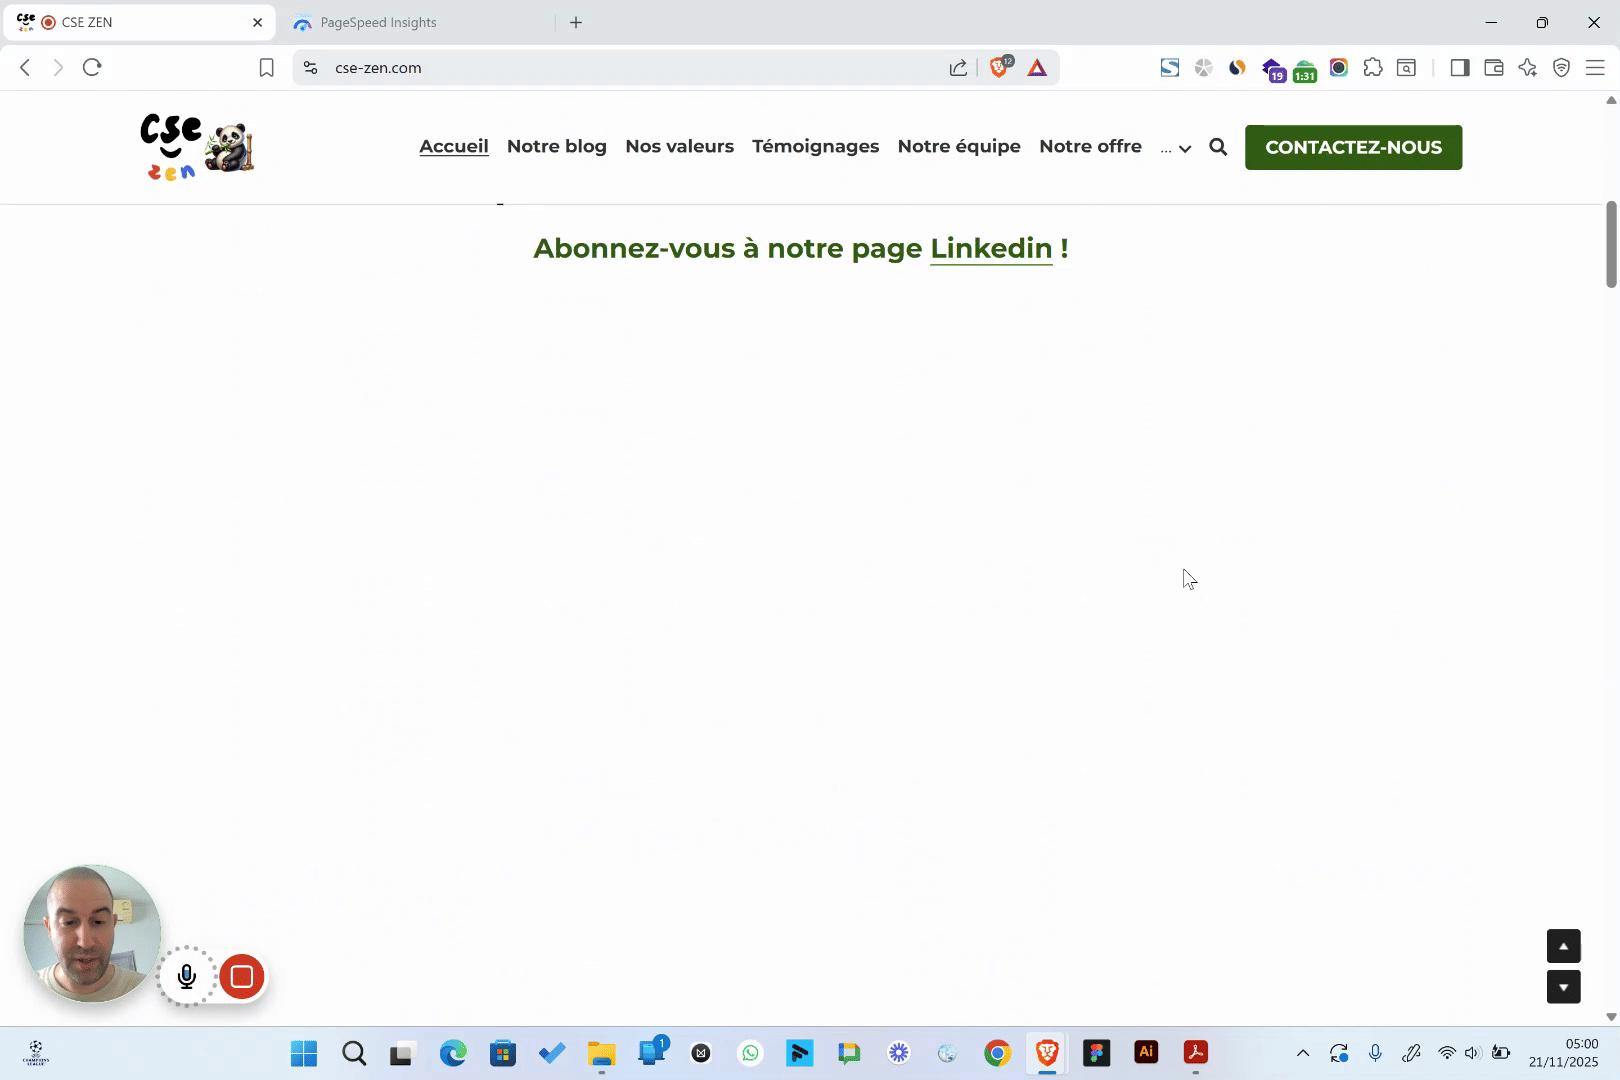Screen dimensions: 1620x1080
Task: Switch to the PageSpeed Insights tab
Action: click(x=378, y=22)
